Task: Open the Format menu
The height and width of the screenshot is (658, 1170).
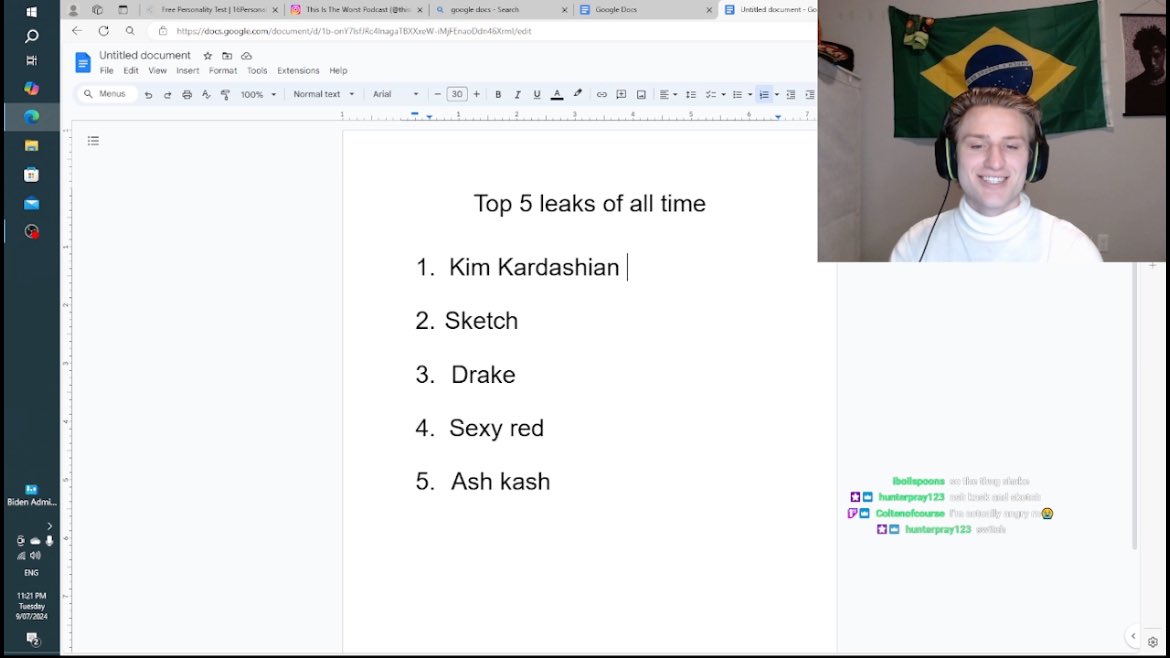Action: pos(222,71)
